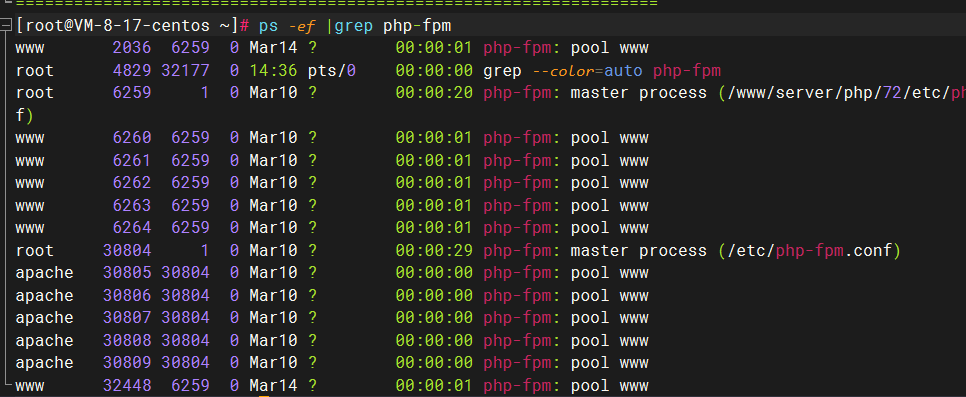
Task: Click start time 14:36 in the grep row
Action: pyautogui.click(x=273, y=71)
